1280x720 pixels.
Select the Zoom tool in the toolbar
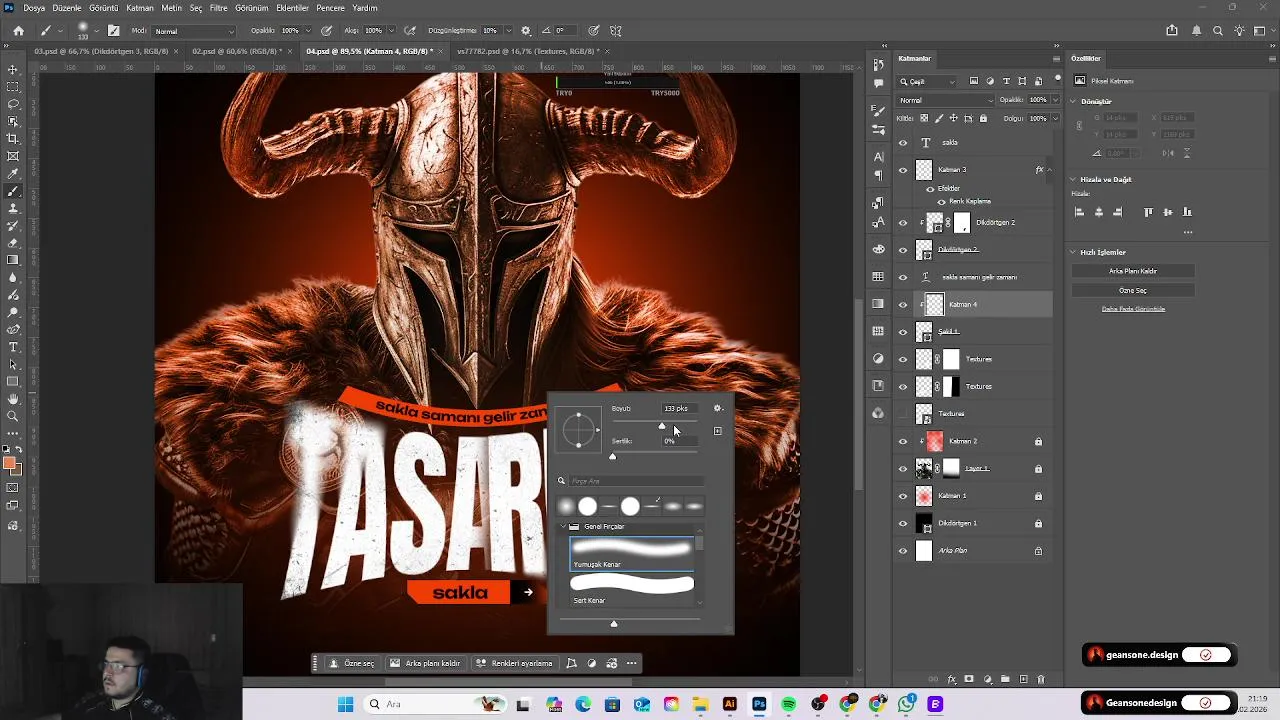click(x=13, y=416)
